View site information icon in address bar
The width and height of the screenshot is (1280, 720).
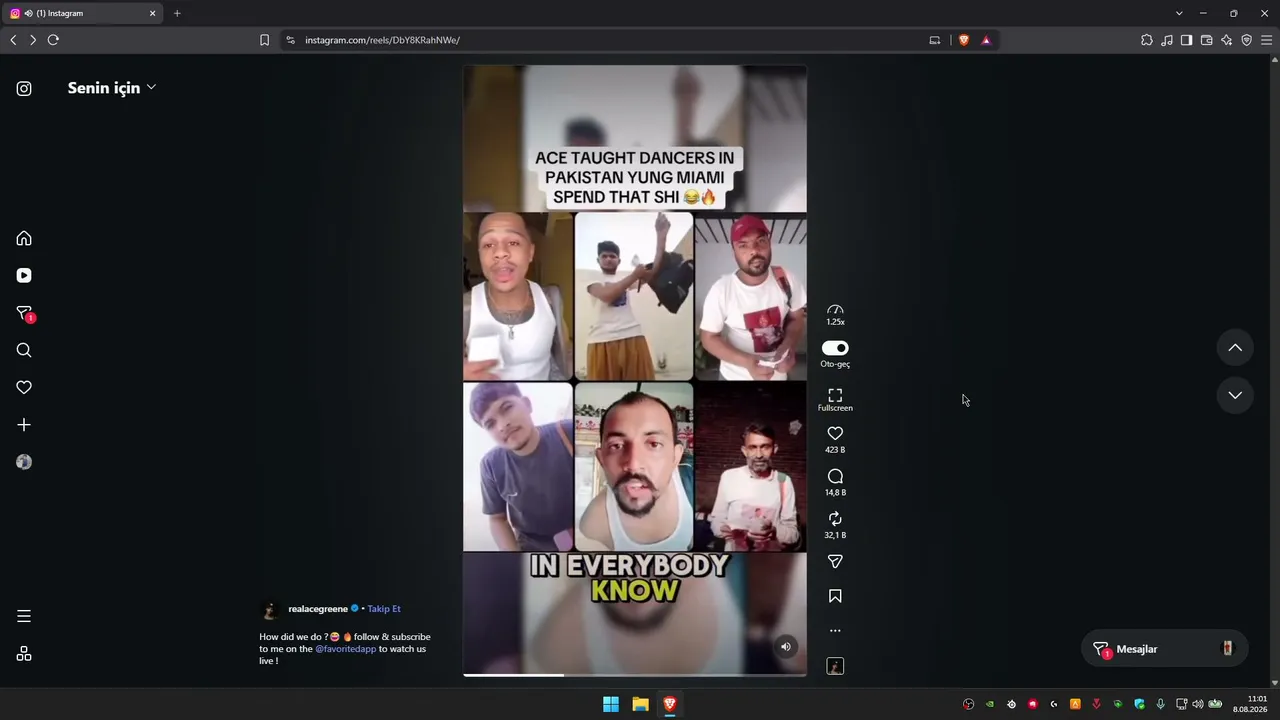click(290, 40)
